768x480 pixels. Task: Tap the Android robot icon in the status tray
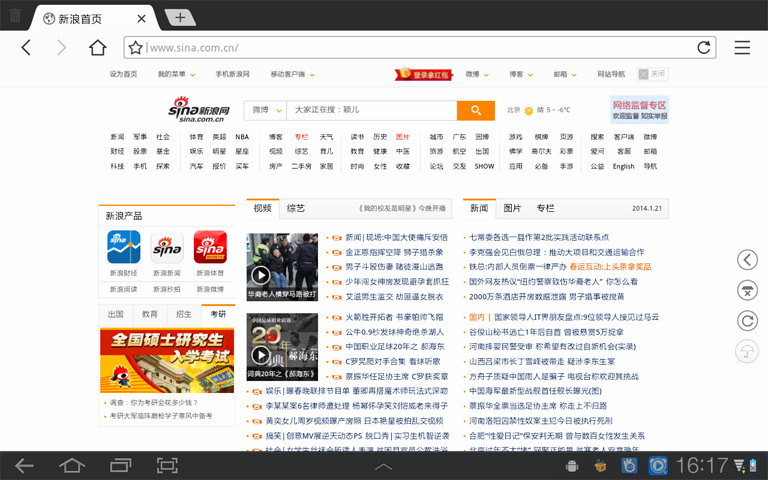tap(572, 466)
